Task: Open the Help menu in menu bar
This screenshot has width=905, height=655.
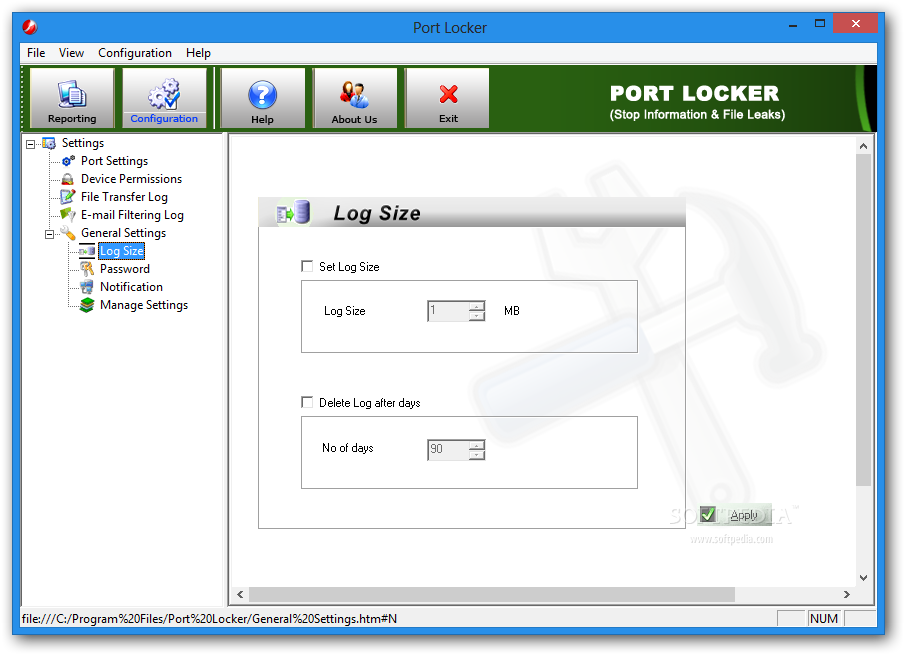Action: click(198, 53)
